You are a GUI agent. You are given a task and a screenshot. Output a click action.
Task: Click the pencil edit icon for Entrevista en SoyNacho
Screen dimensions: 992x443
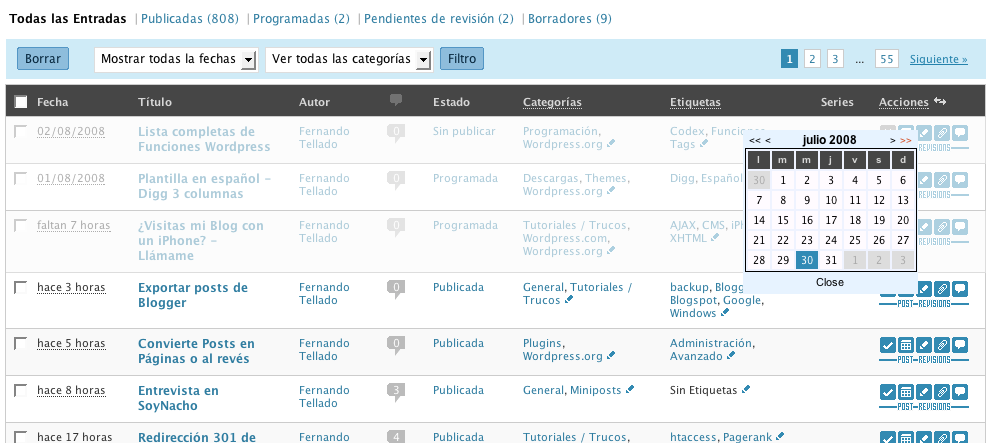923,391
